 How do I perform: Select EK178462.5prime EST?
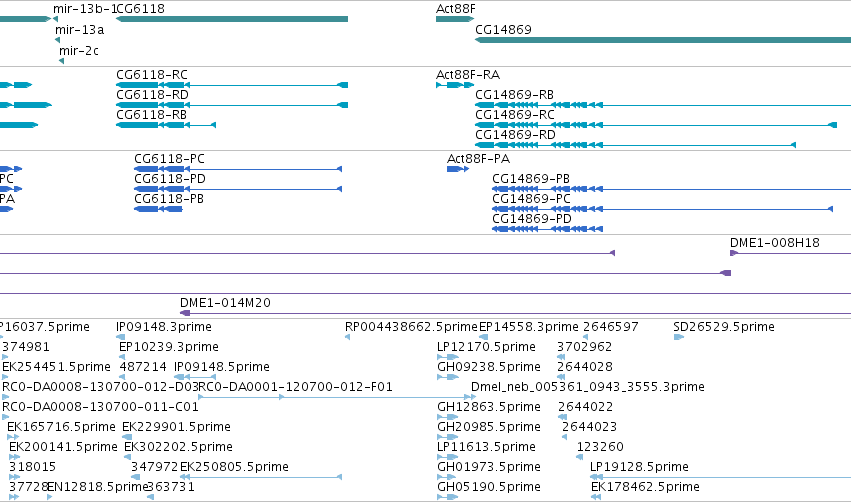tap(596, 497)
